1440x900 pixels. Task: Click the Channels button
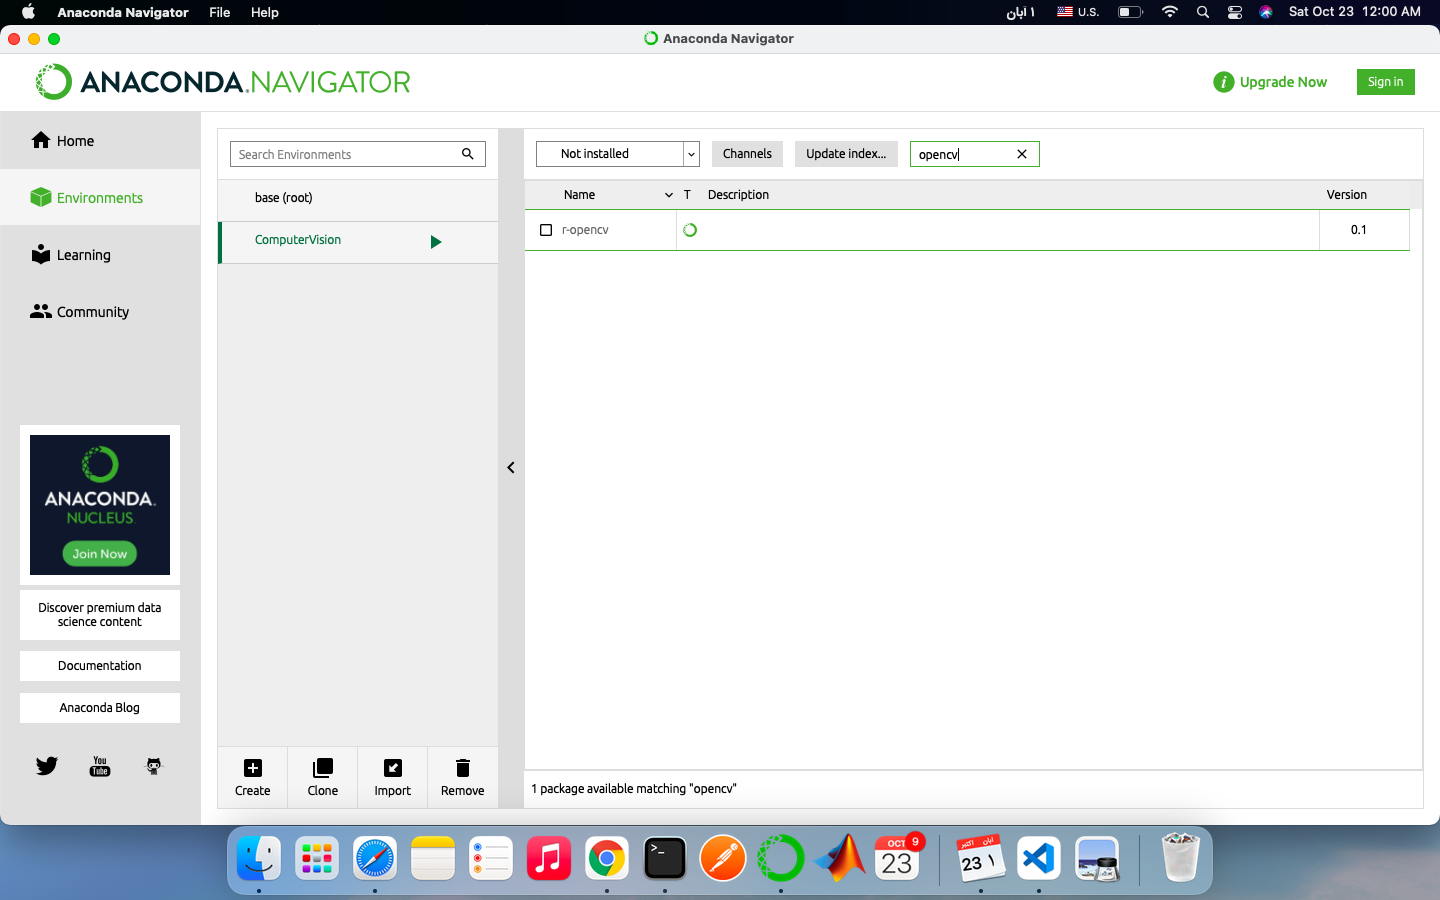pyautogui.click(x=747, y=154)
